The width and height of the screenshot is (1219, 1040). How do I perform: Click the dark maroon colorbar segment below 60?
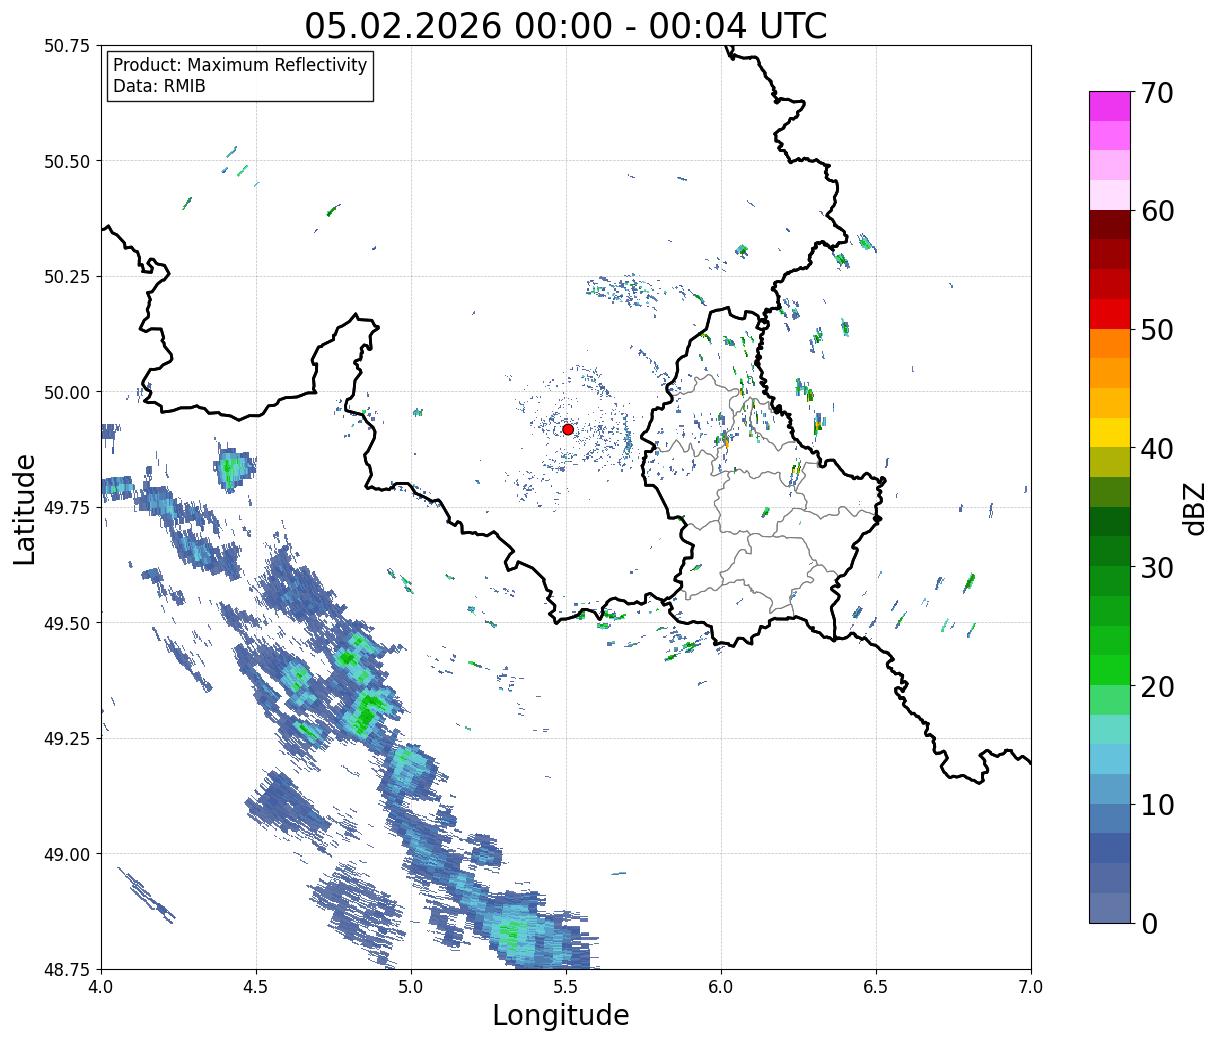pos(1110,224)
